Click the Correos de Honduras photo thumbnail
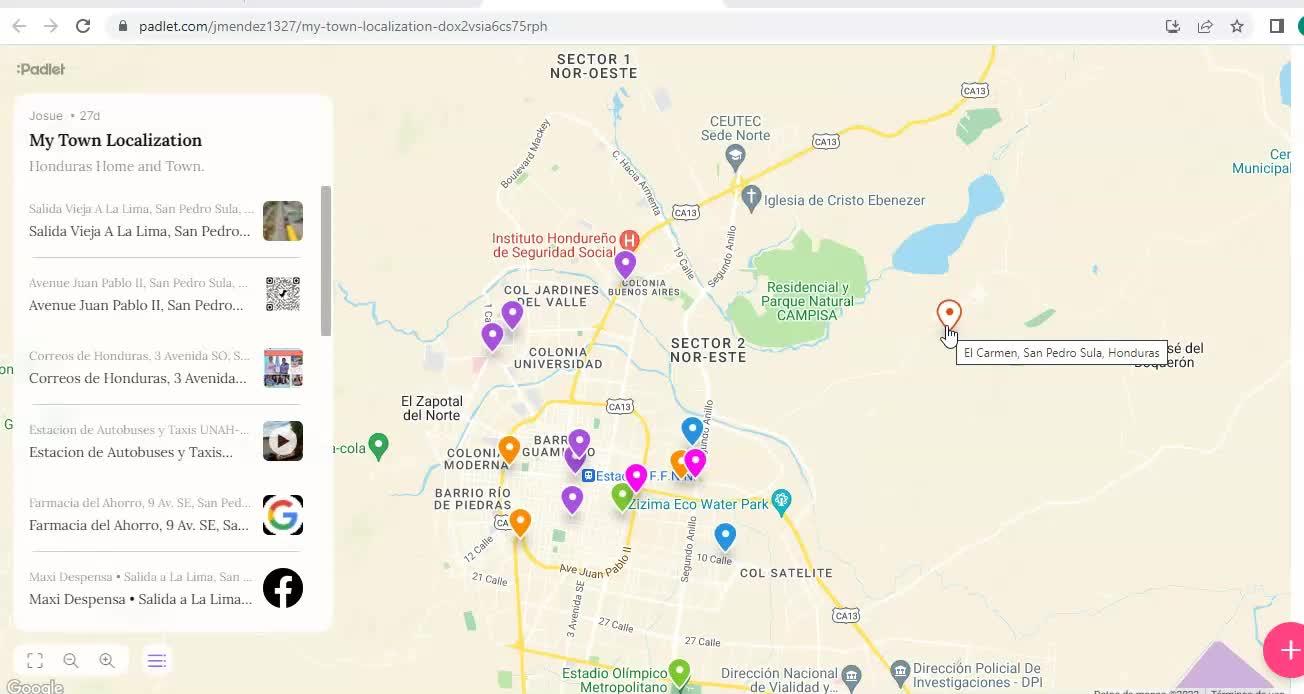Viewport: 1304px width, 694px height. pyautogui.click(x=283, y=367)
